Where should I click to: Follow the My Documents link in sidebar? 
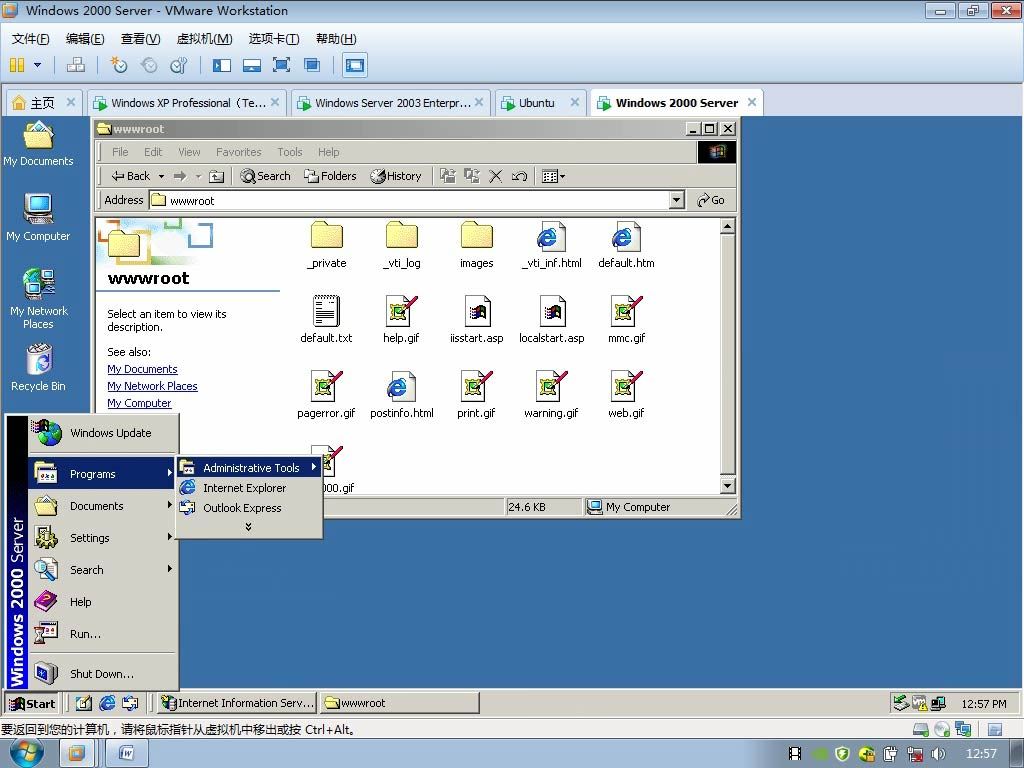[x=142, y=369]
